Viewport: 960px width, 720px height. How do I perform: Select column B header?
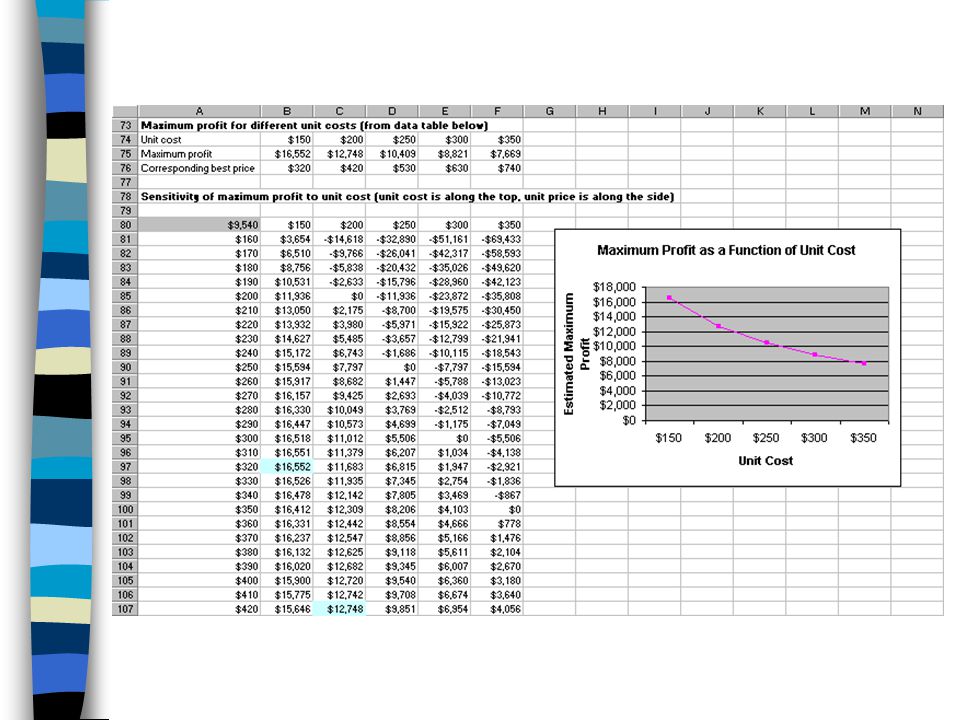coord(287,111)
